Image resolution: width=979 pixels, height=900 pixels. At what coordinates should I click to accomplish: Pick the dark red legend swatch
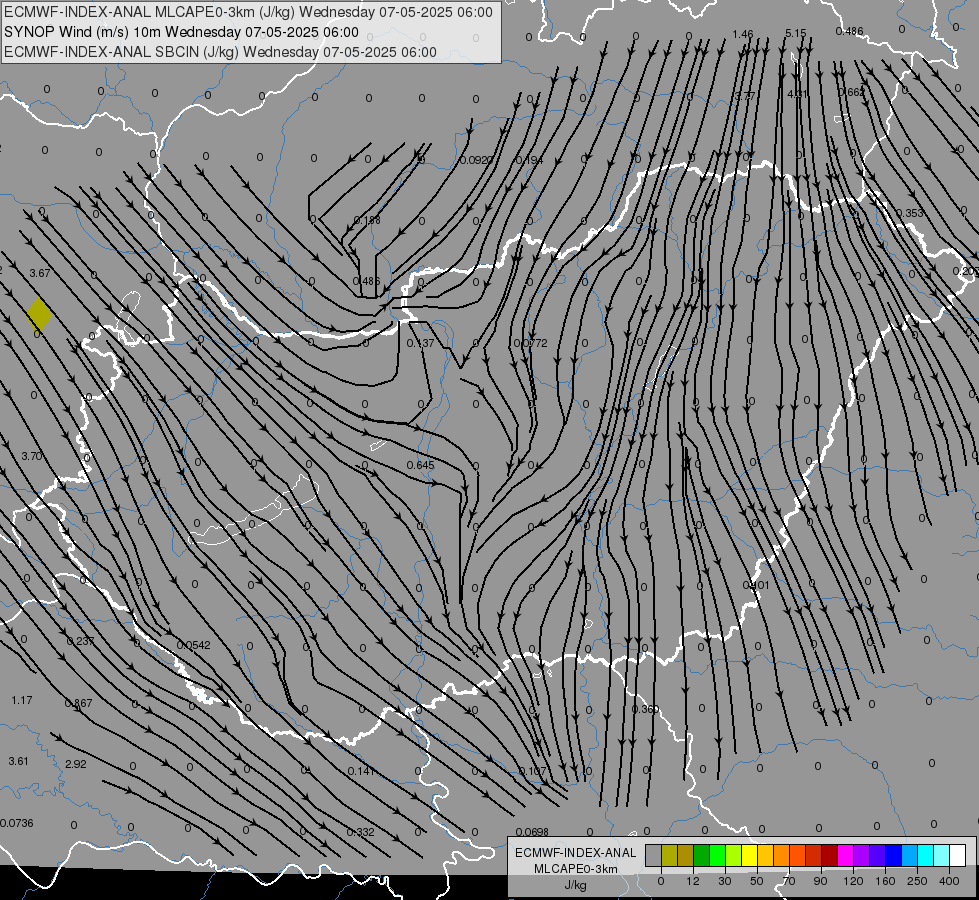829,855
